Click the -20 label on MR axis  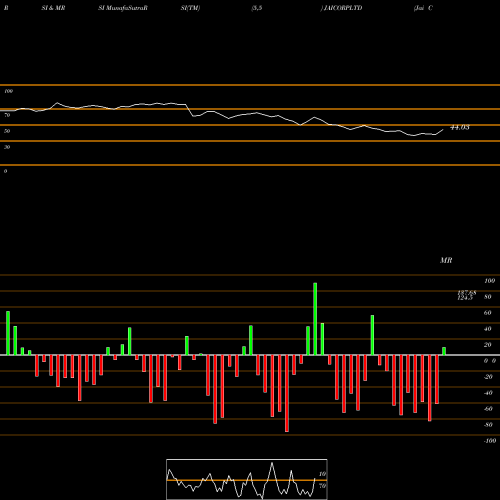pyautogui.click(x=488, y=377)
